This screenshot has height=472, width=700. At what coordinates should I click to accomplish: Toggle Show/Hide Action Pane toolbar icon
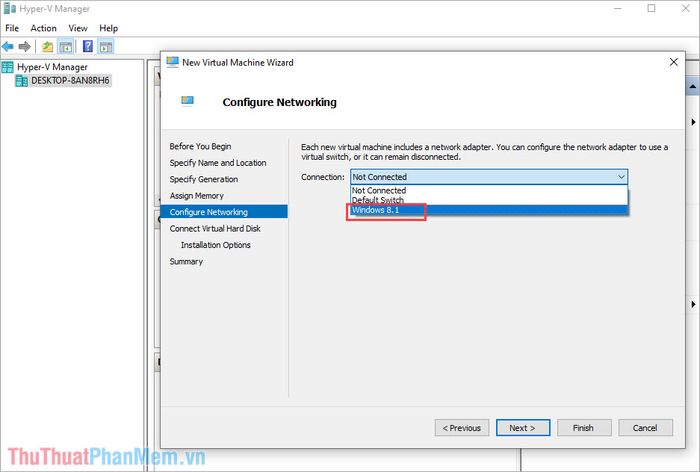click(x=106, y=46)
